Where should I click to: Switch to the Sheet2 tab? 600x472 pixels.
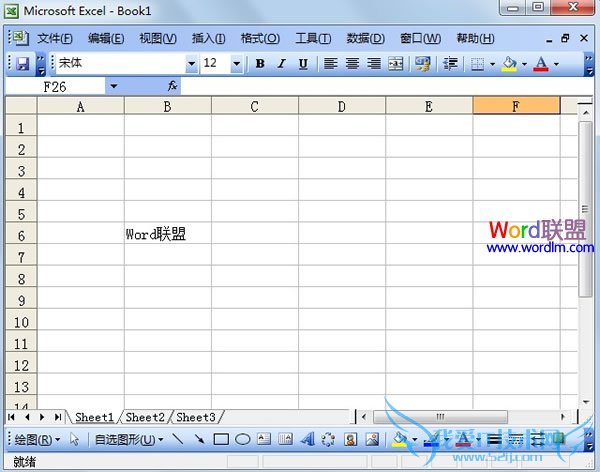point(145,417)
